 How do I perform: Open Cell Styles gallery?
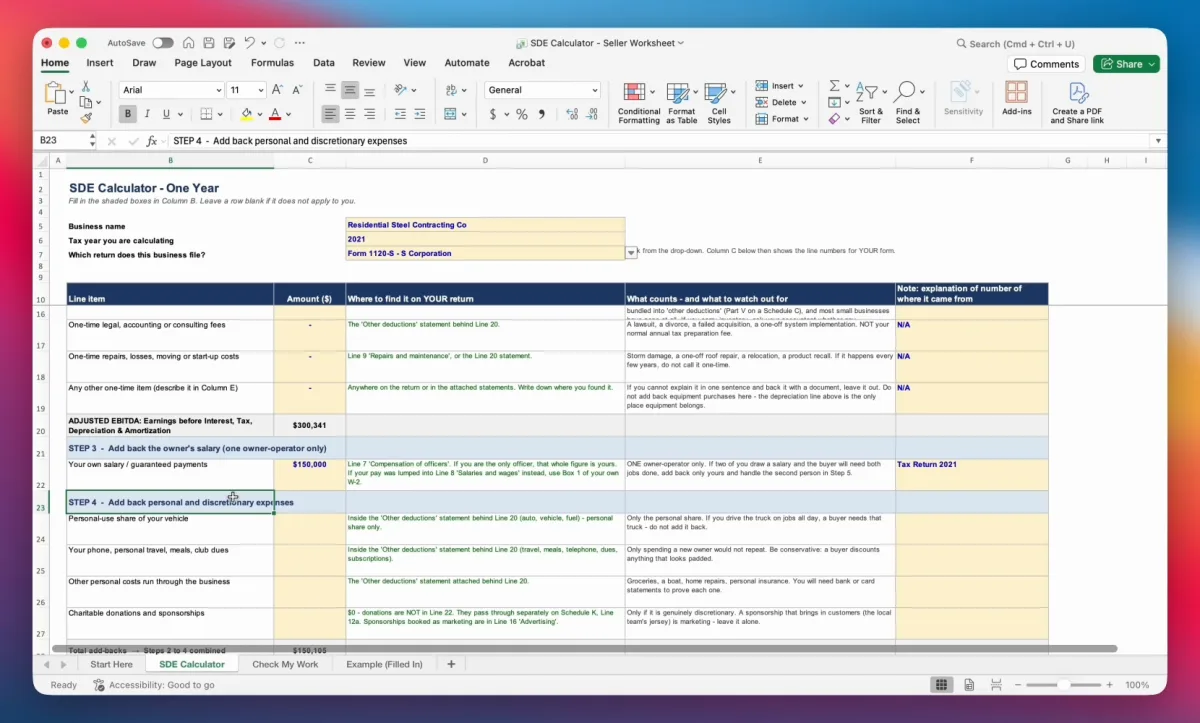tap(719, 103)
